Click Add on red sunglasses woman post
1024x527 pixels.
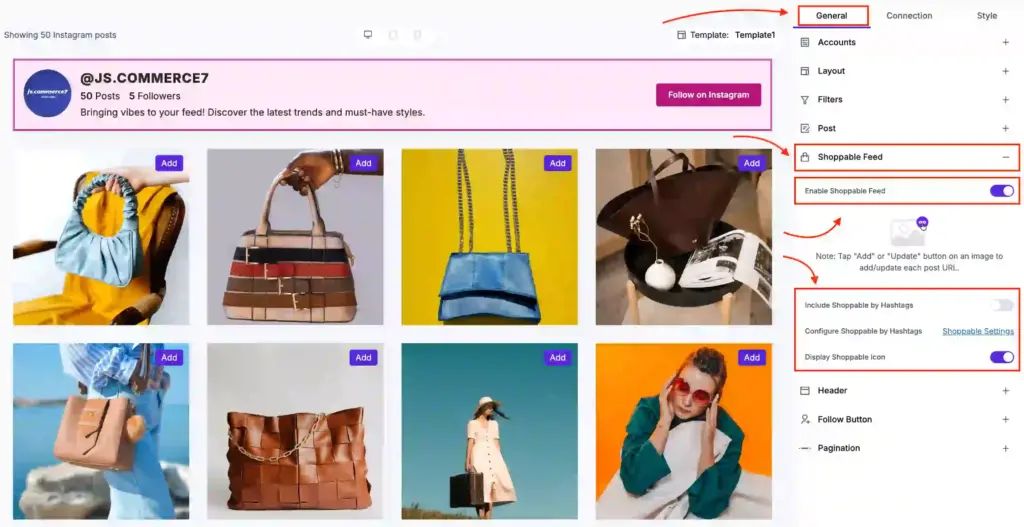[752, 357]
